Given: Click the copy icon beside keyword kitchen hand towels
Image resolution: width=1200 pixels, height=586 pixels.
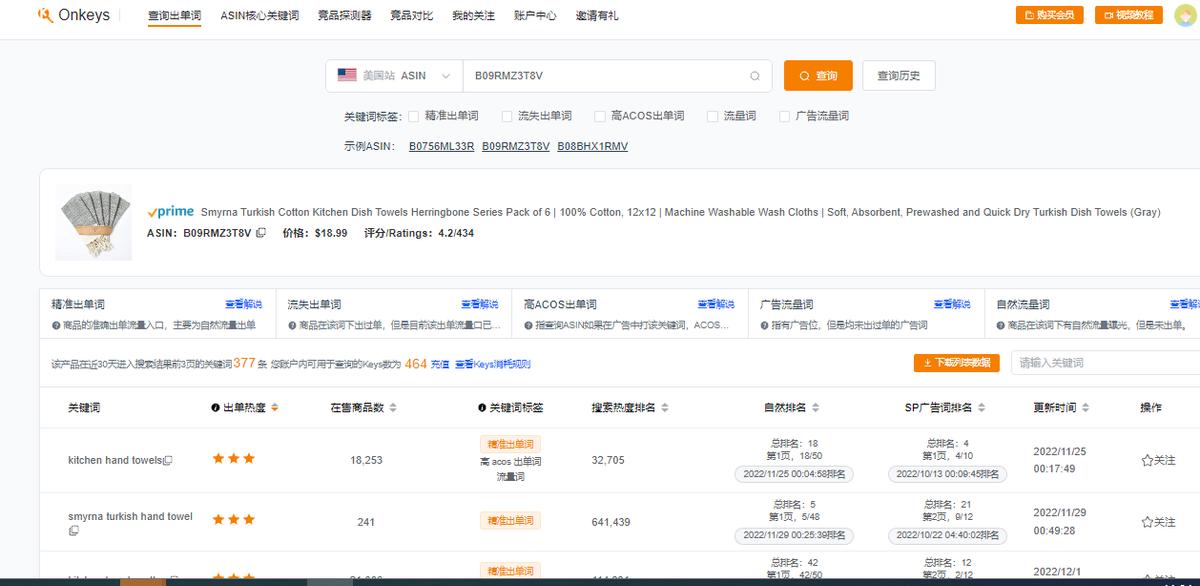Looking at the screenshot, I should point(168,460).
